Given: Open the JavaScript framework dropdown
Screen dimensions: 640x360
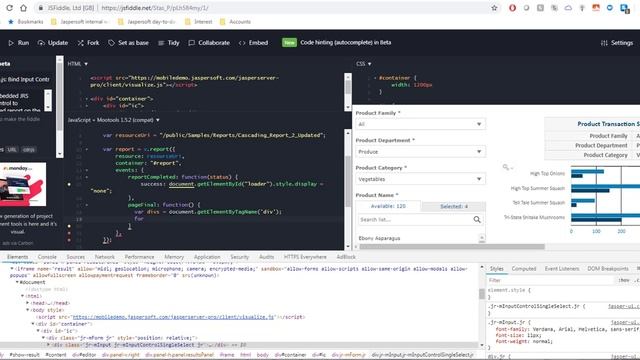Looking at the screenshot, I should [114, 120].
